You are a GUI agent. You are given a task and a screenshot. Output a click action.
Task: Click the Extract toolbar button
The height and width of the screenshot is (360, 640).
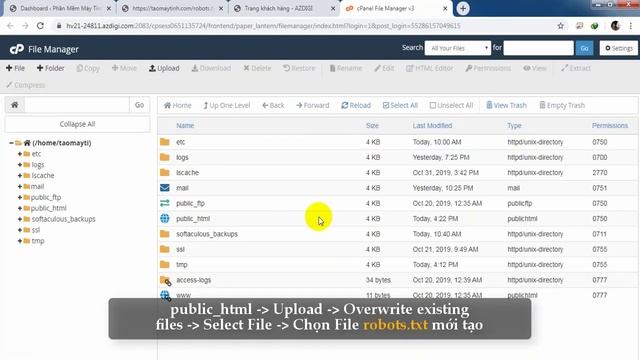click(x=576, y=68)
